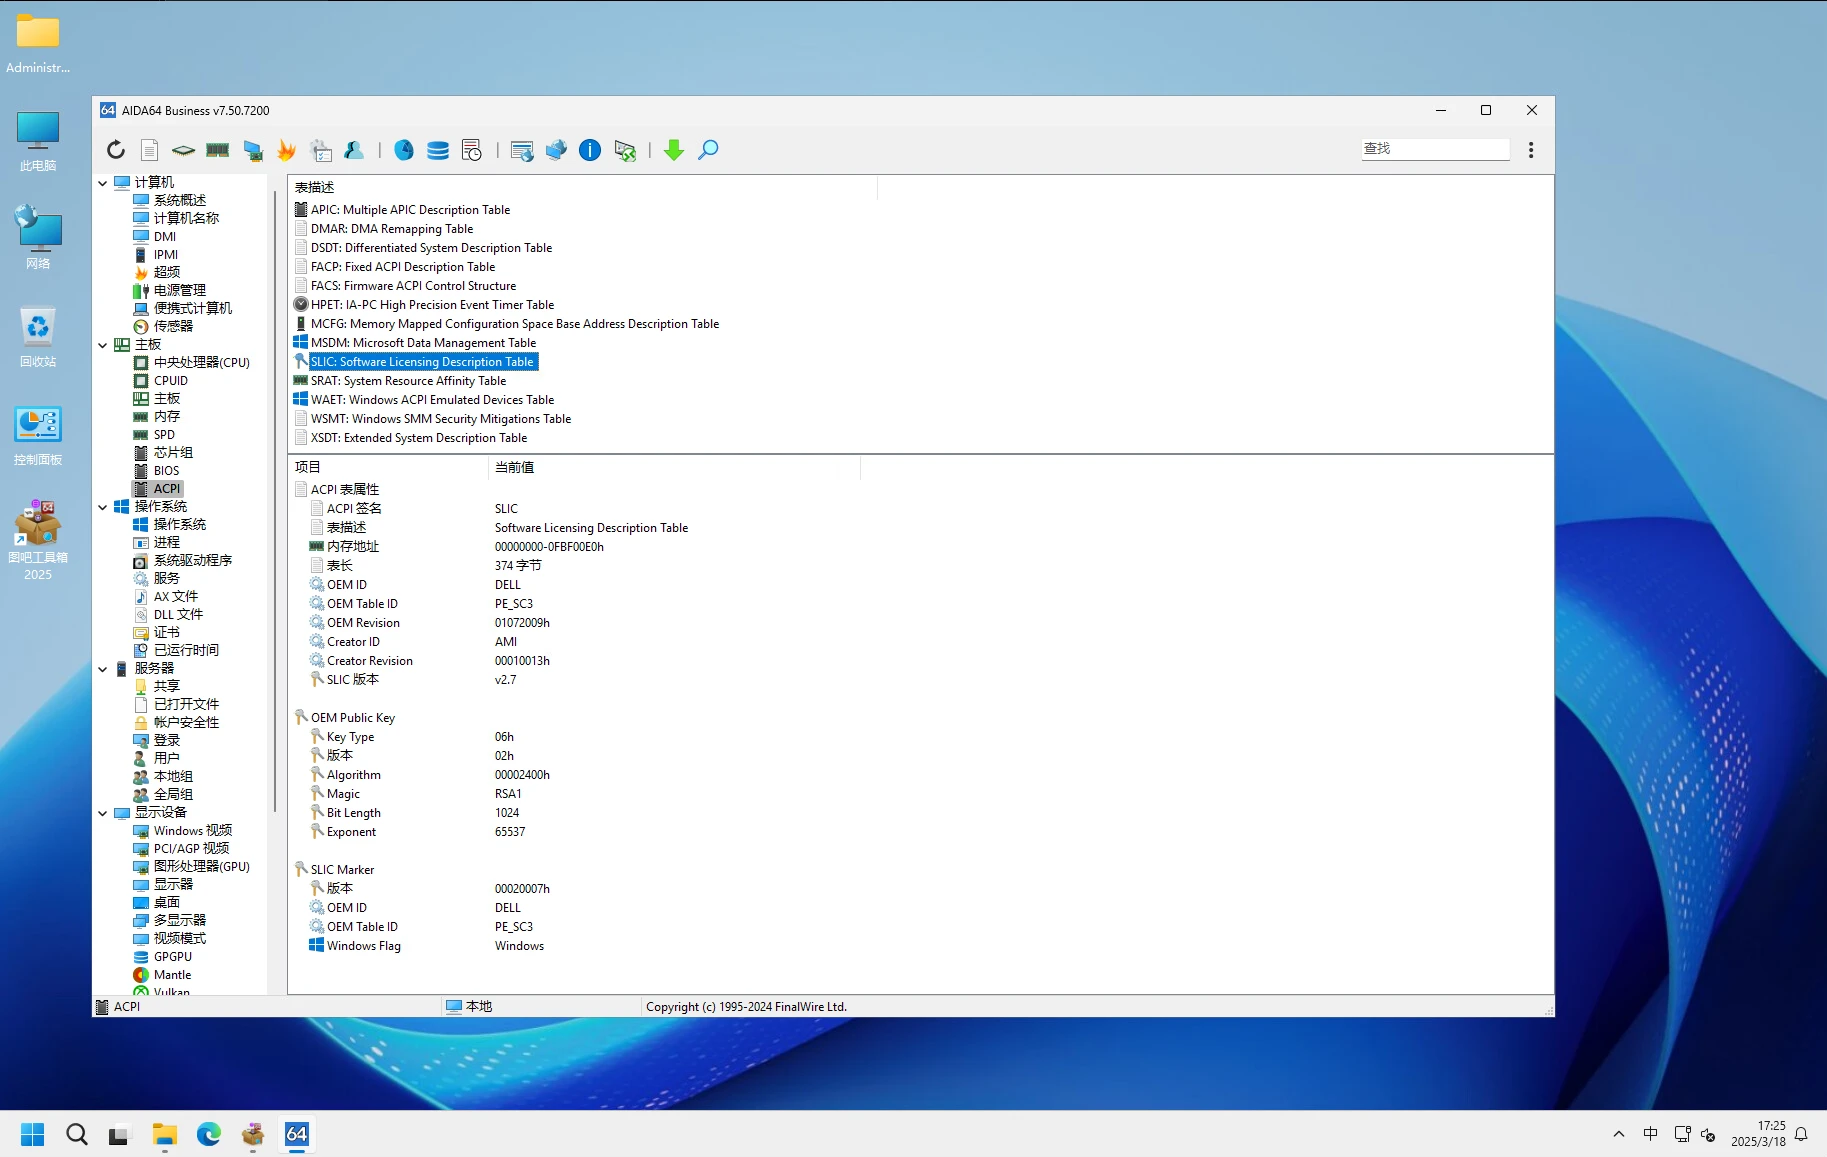Screen dimensions: 1827x1157
Task: Open 回收站 desktop icon
Action: pos(38,336)
